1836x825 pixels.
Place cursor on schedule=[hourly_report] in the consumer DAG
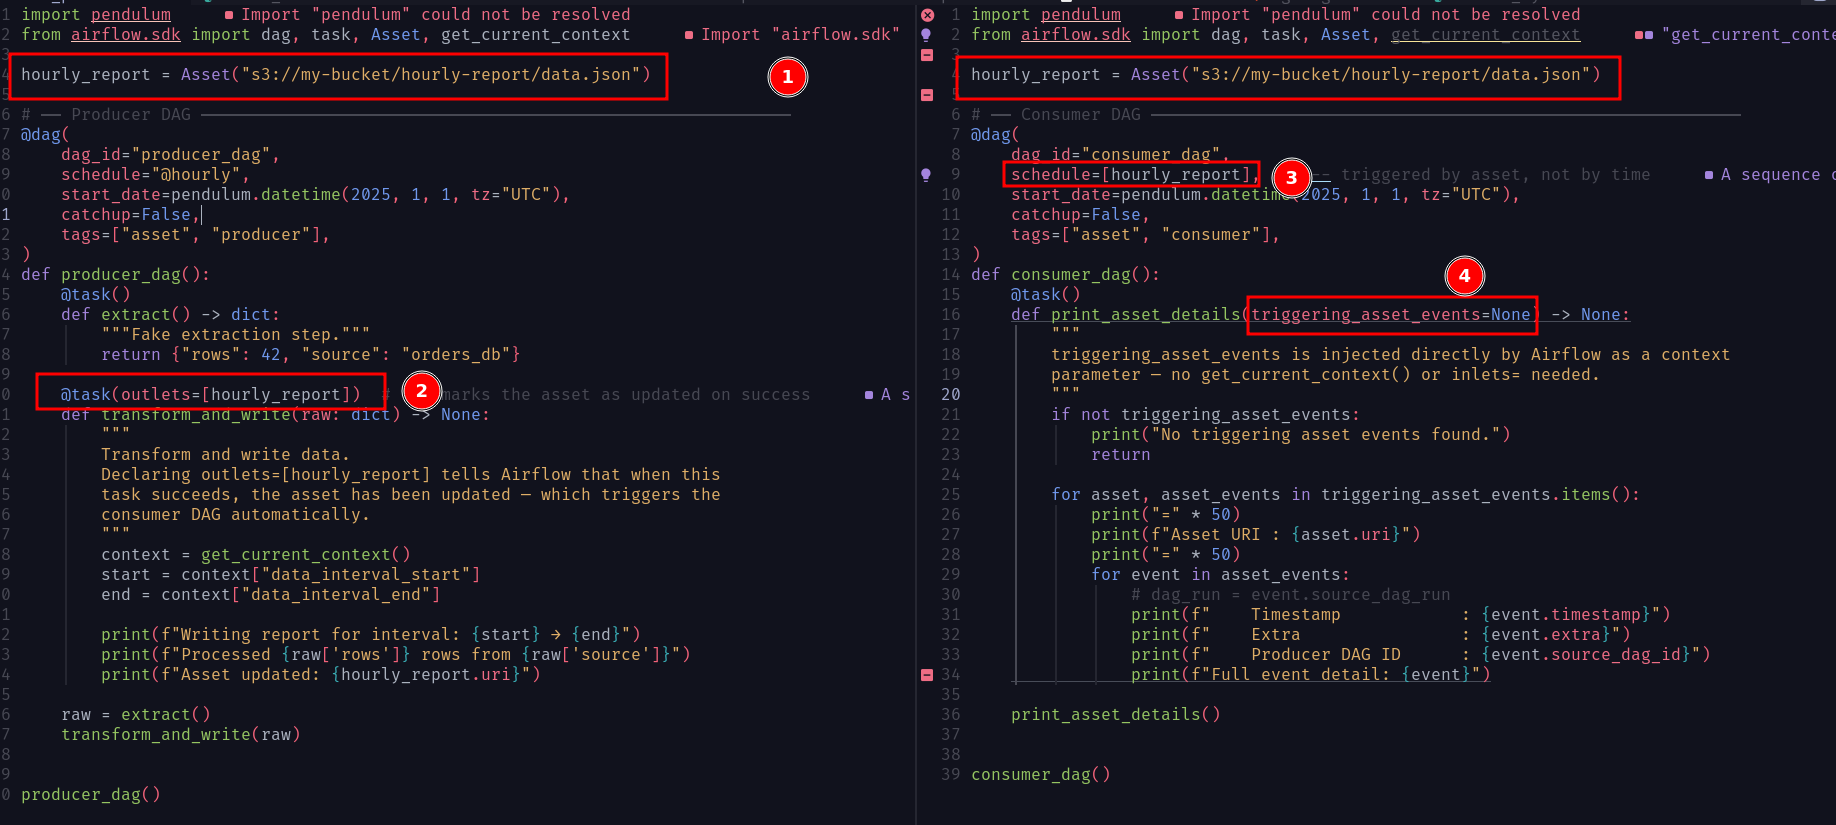pyautogui.click(x=1130, y=175)
